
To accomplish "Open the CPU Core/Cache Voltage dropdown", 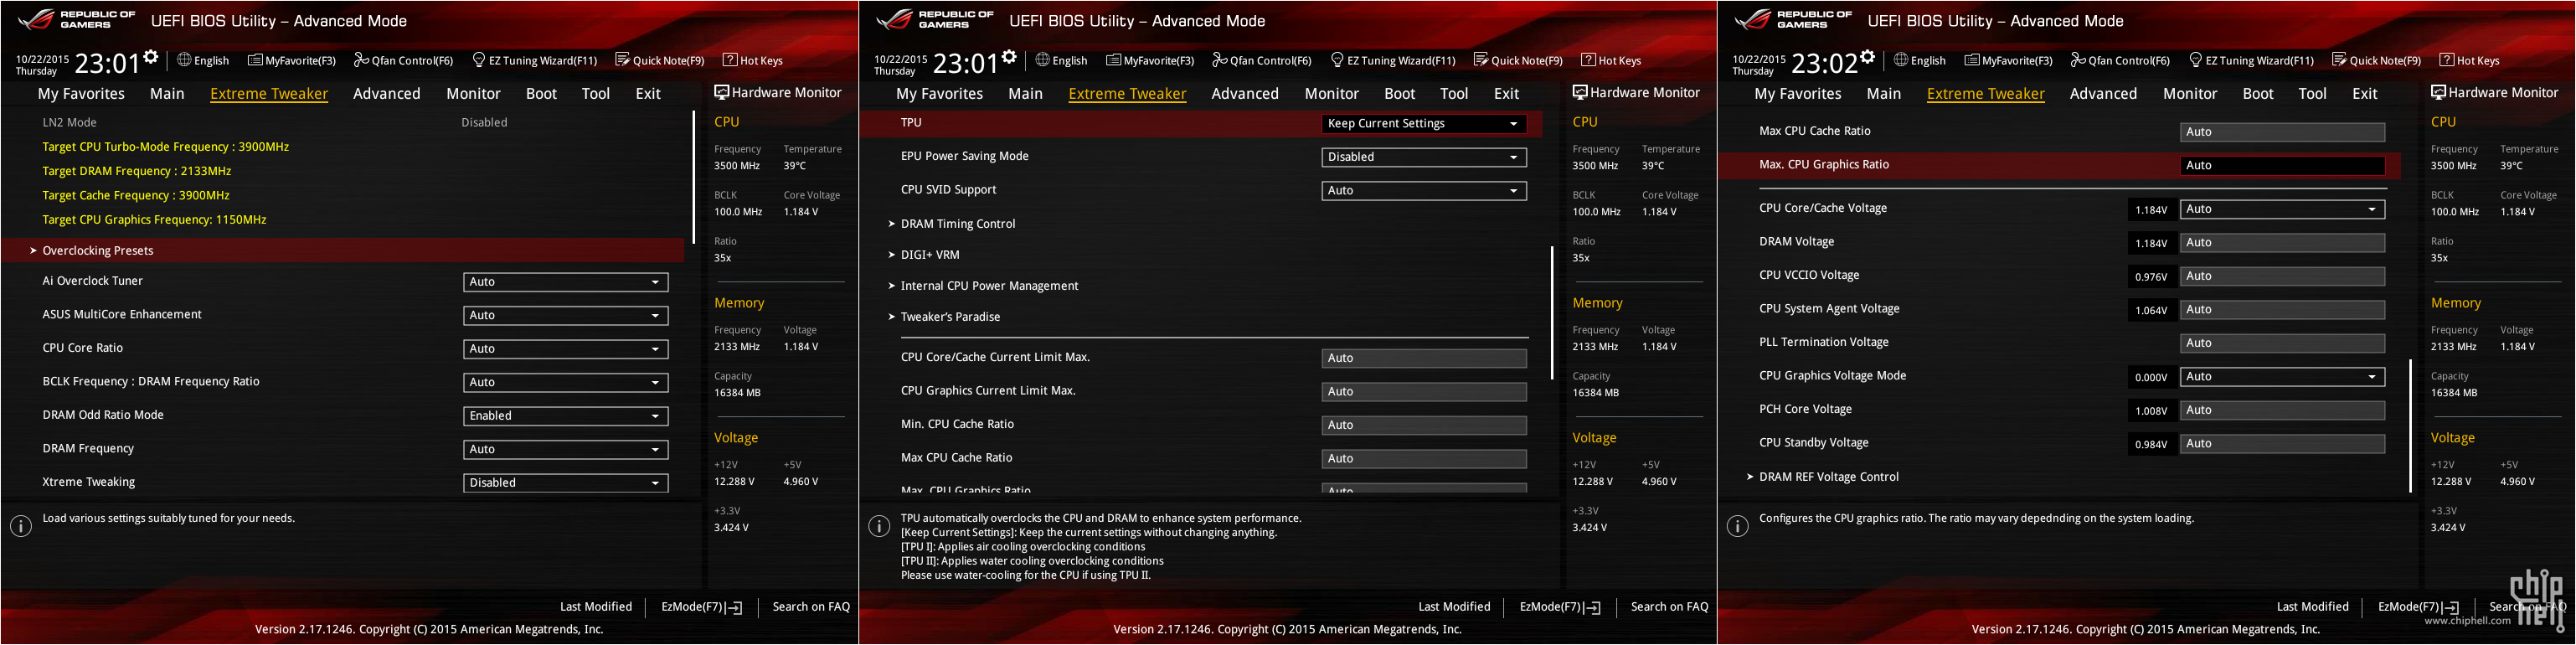I will pyautogui.click(x=2282, y=209).
